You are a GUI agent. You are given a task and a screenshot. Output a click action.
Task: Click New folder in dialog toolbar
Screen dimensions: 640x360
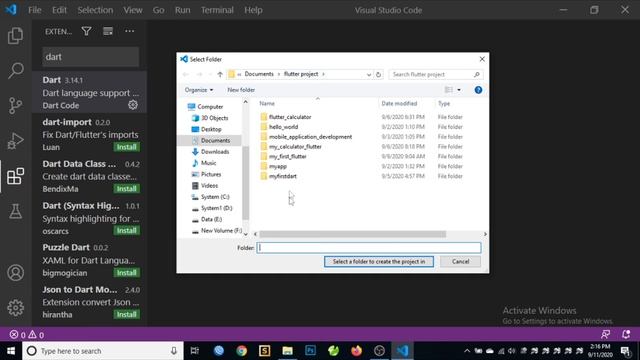tap(241, 90)
